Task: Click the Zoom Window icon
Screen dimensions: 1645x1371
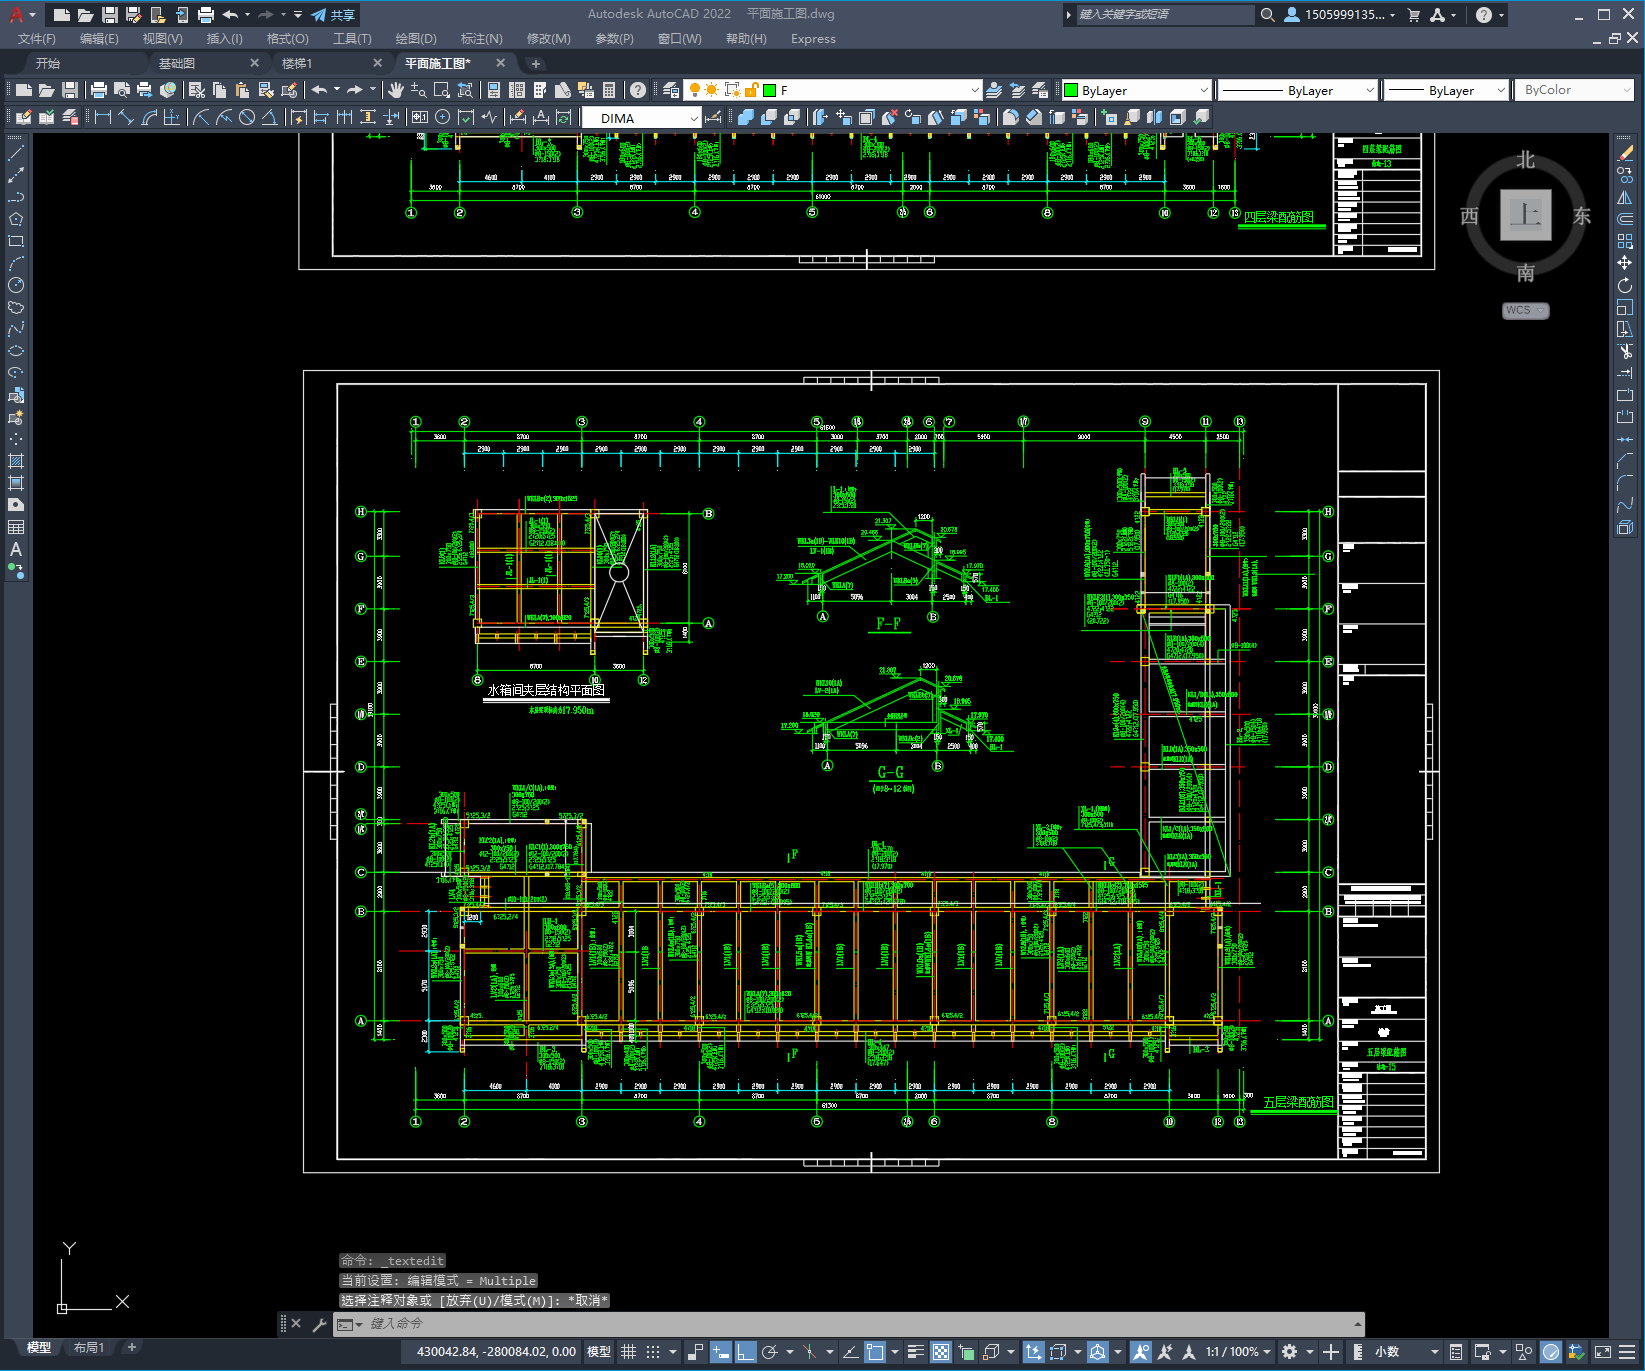Action: (x=441, y=90)
